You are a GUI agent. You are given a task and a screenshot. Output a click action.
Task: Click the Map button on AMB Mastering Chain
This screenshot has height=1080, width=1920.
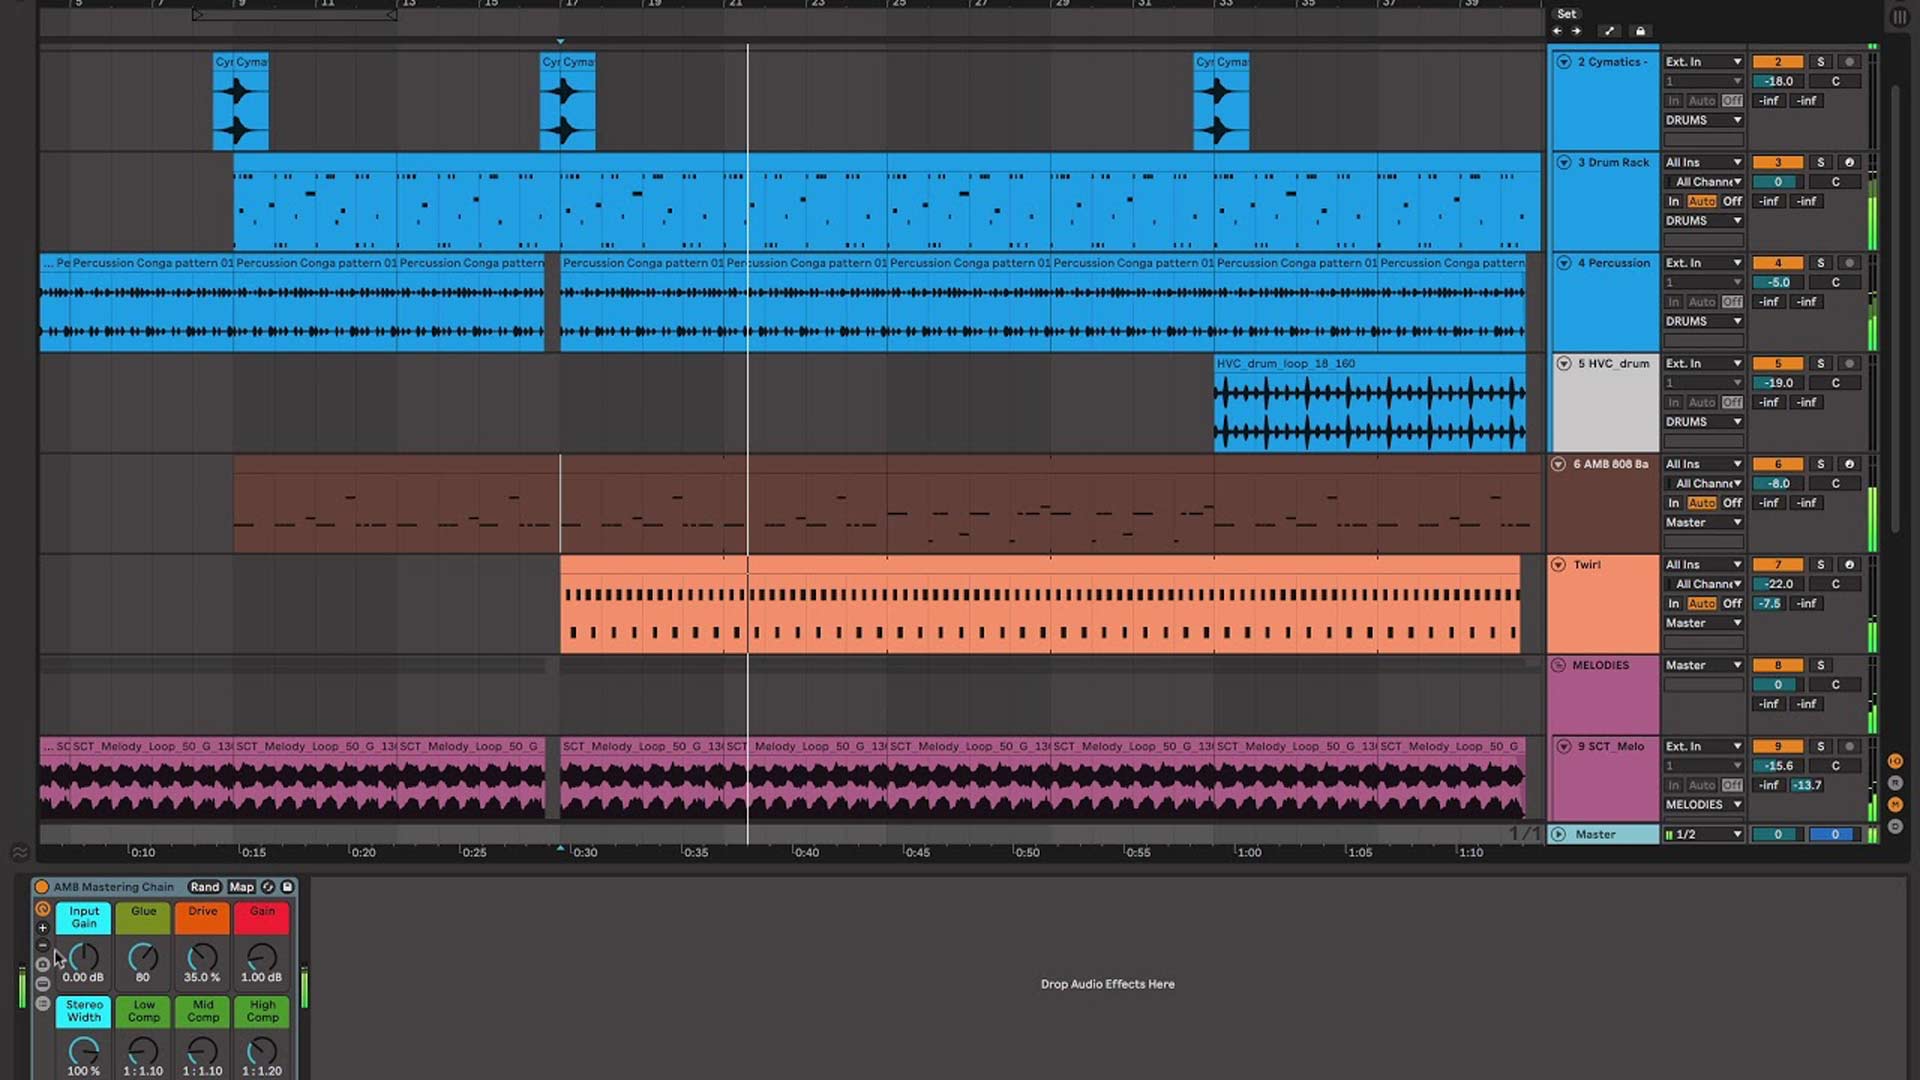tap(241, 886)
